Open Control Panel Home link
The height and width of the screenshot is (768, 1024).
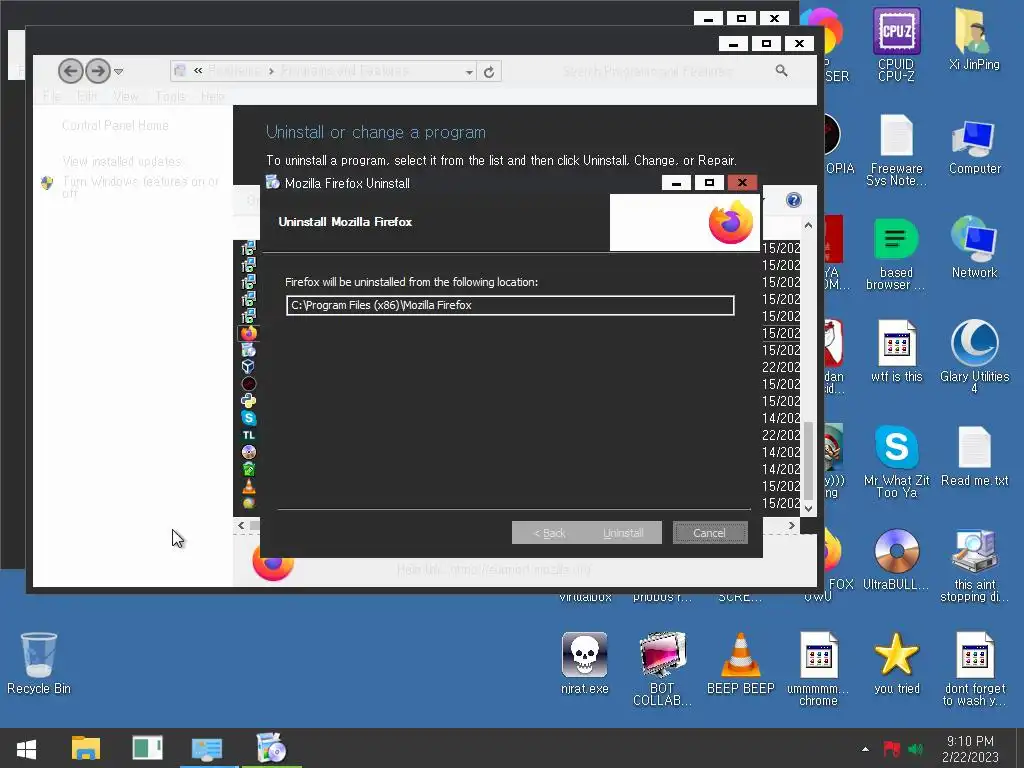coord(115,125)
